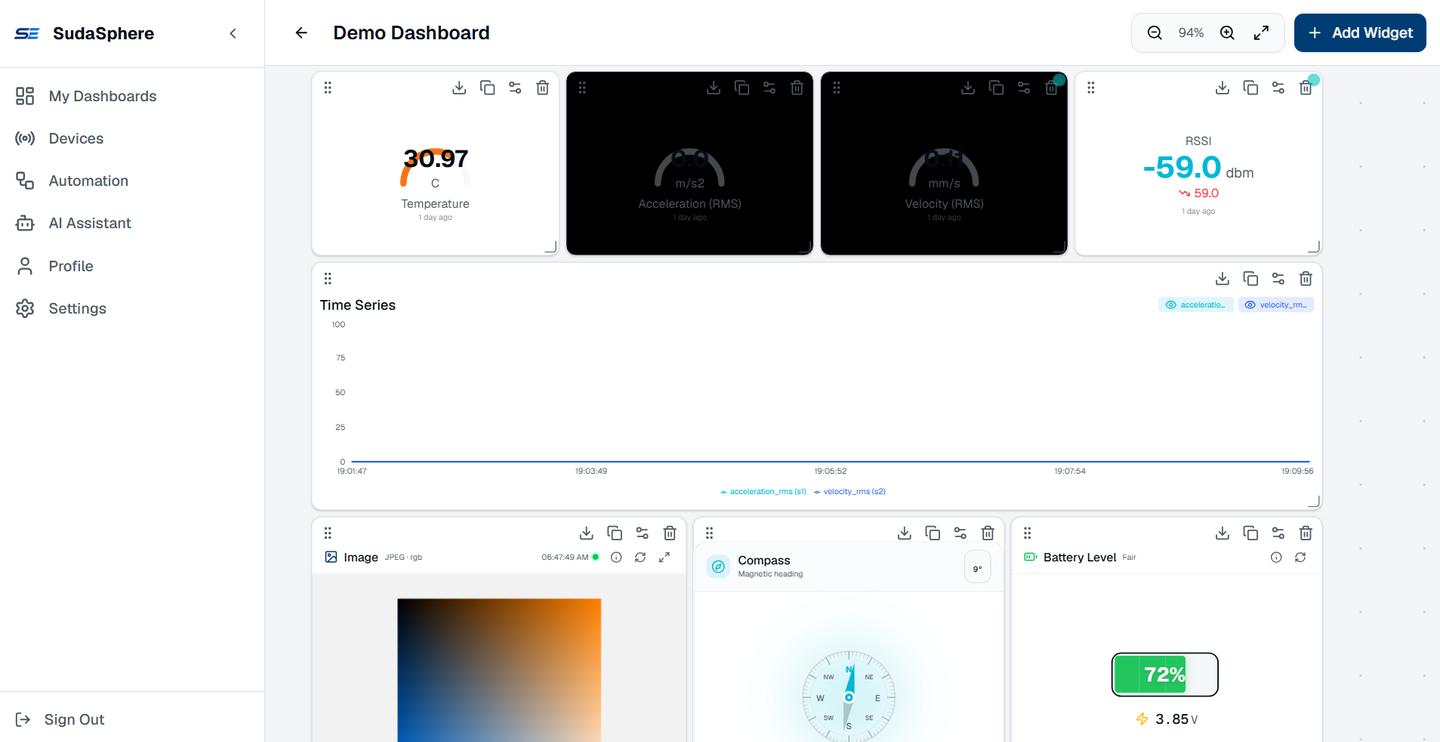Collapse the SudaSphere sidebar

(x=233, y=33)
